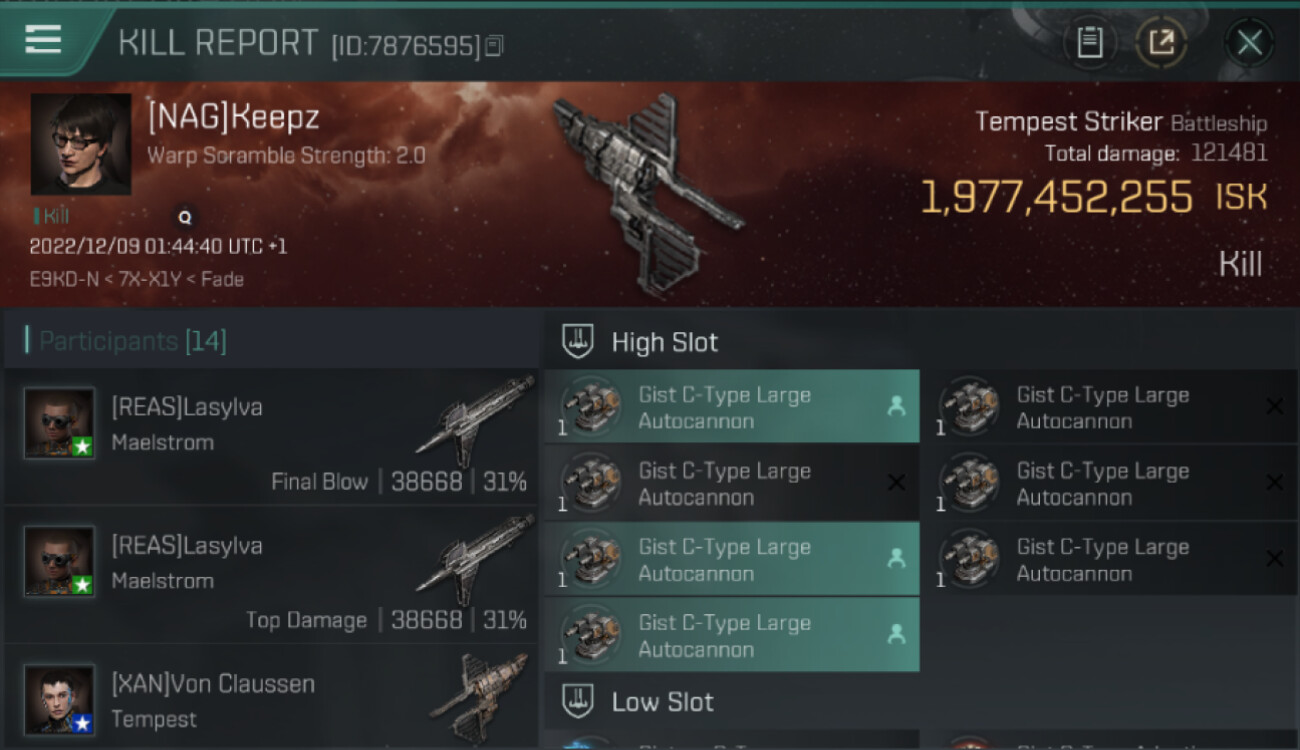Click the Participants [14] header
The image size is (1300, 750).
pos(133,341)
